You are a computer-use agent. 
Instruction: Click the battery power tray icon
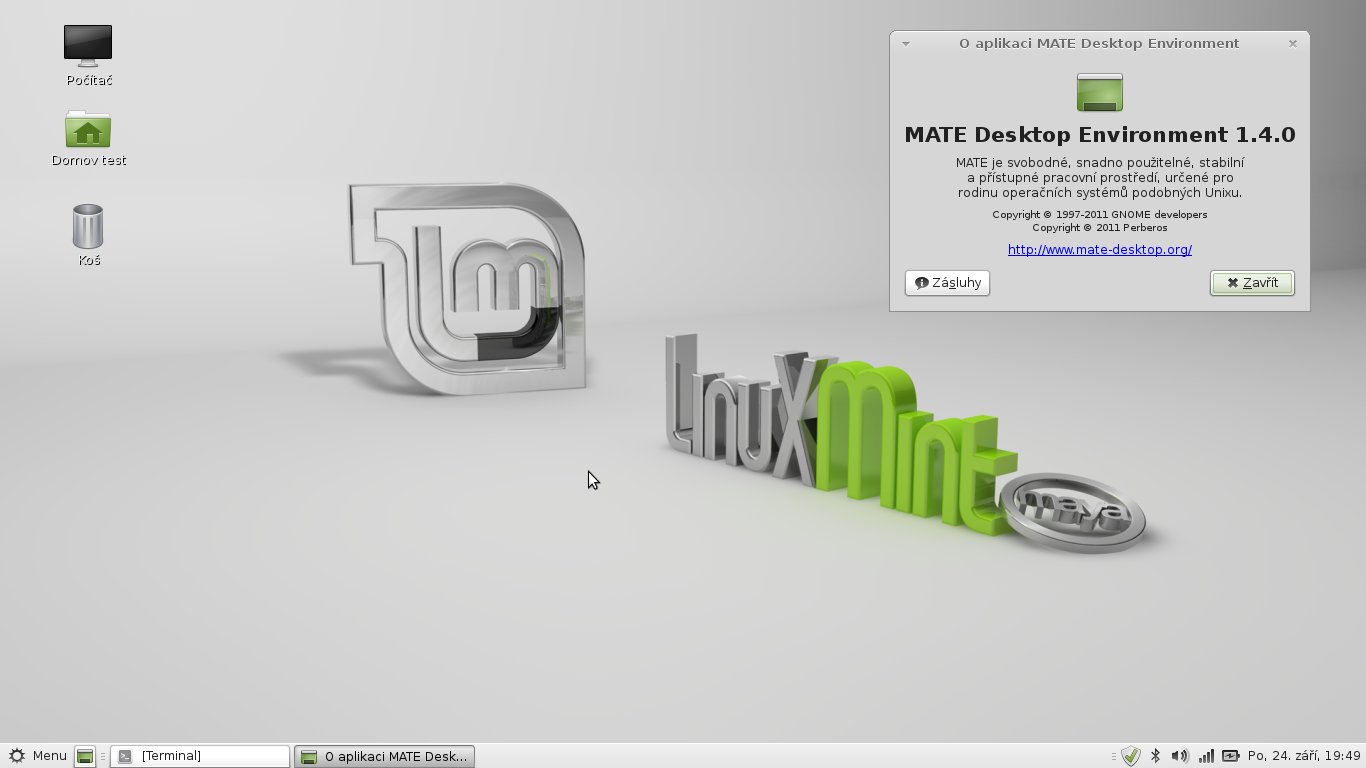coord(1230,756)
